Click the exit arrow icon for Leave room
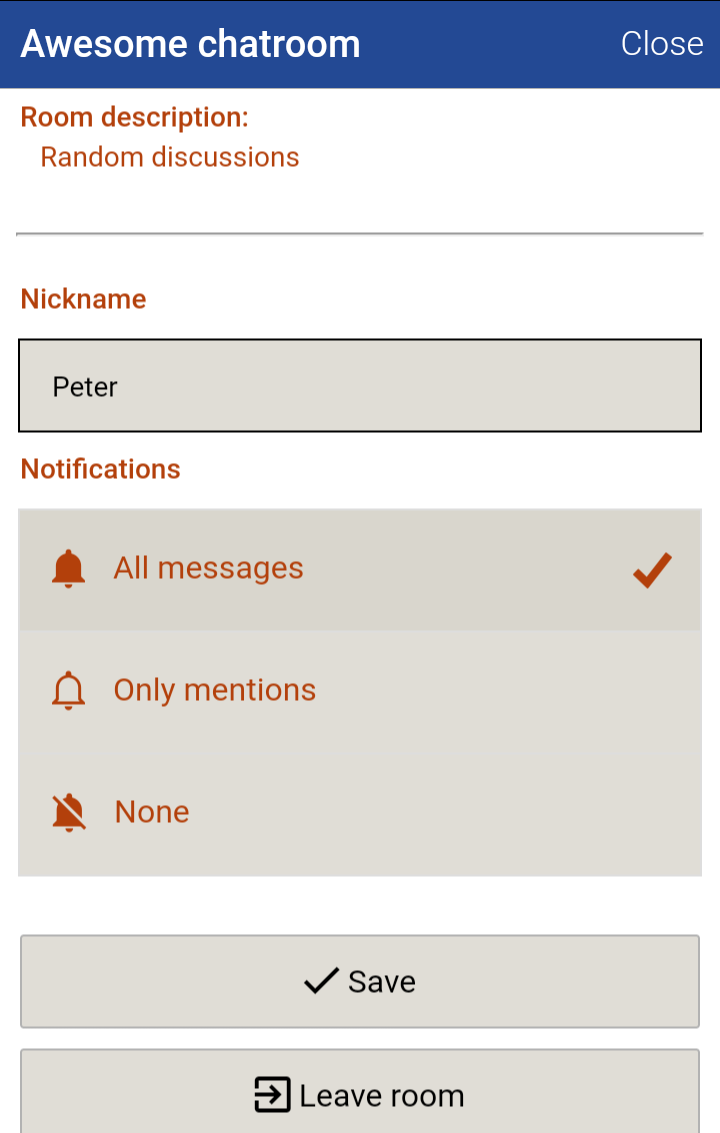Image resolution: width=720 pixels, height=1133 pixels. click(x=272, y=1095)
